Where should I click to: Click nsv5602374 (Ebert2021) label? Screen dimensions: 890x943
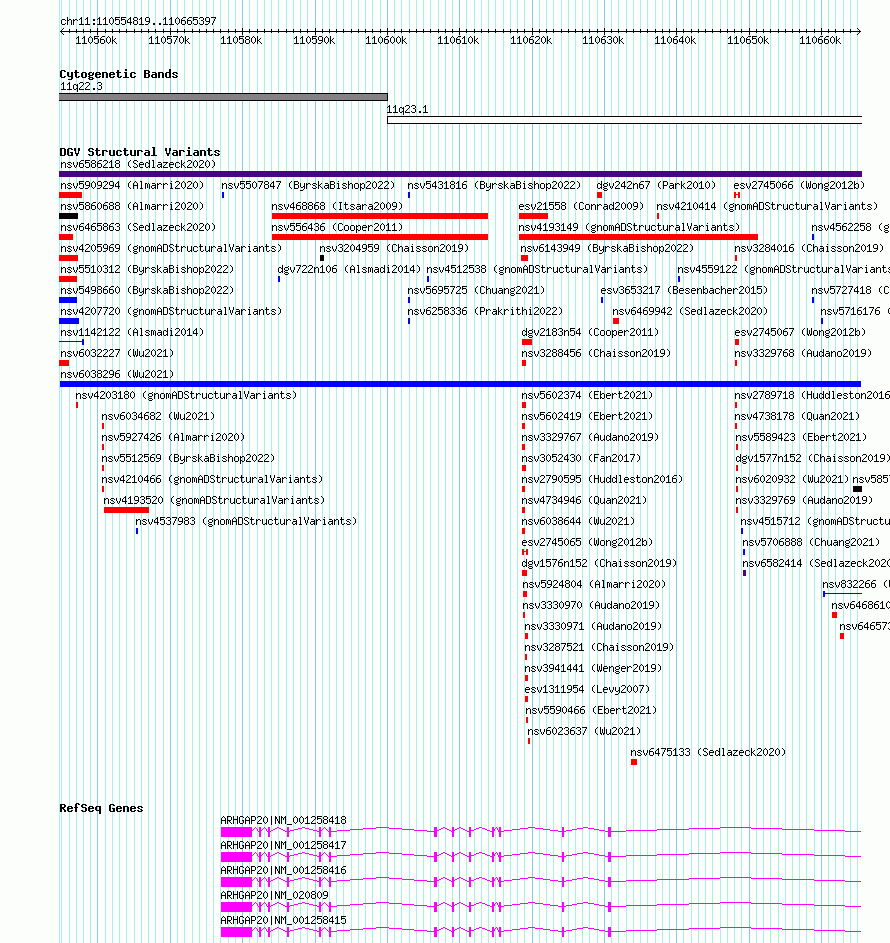pyautogui.click(x=587, y=396)
